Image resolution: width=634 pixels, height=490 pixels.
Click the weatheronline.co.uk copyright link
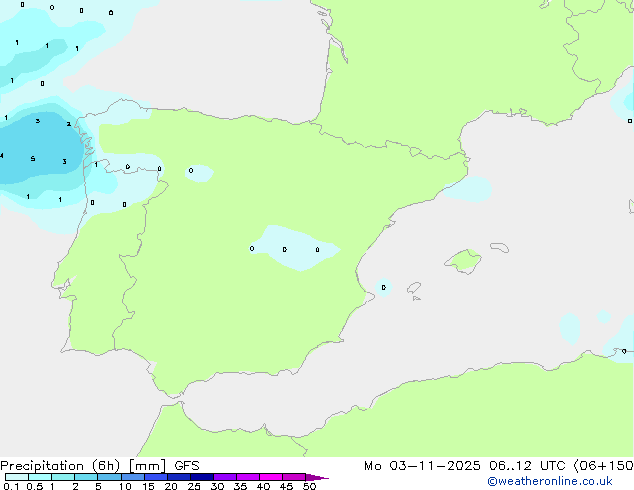click(550, 481)
